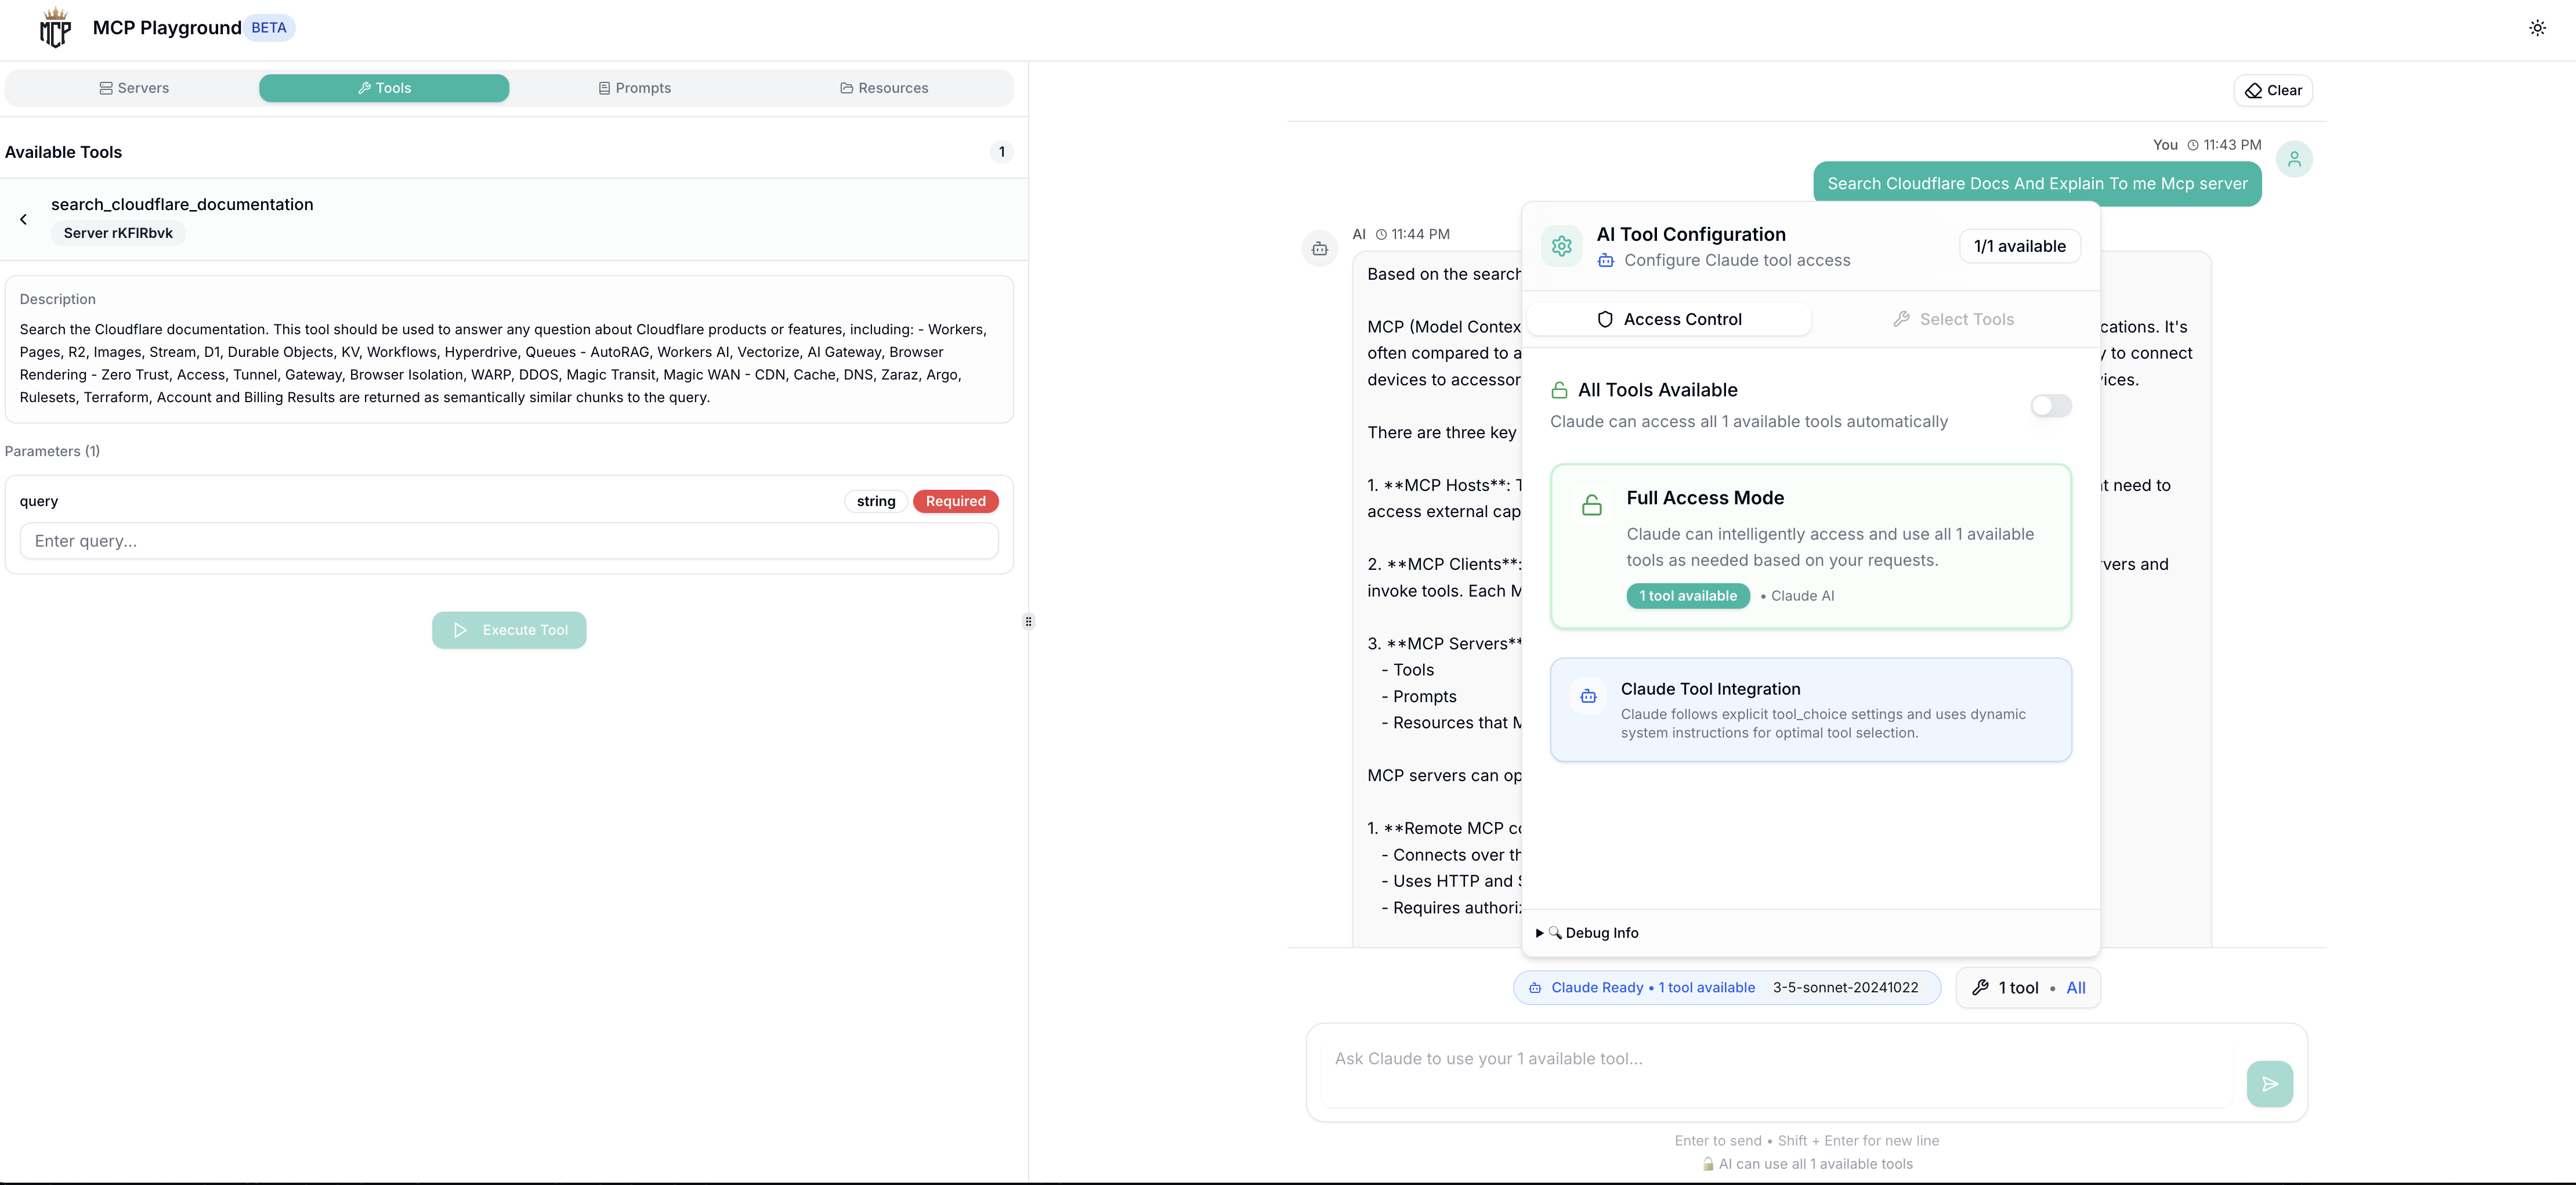This screenshot has height=1185, width=2576.
Task: Open the Resources tab
Action: click(884, 88)
